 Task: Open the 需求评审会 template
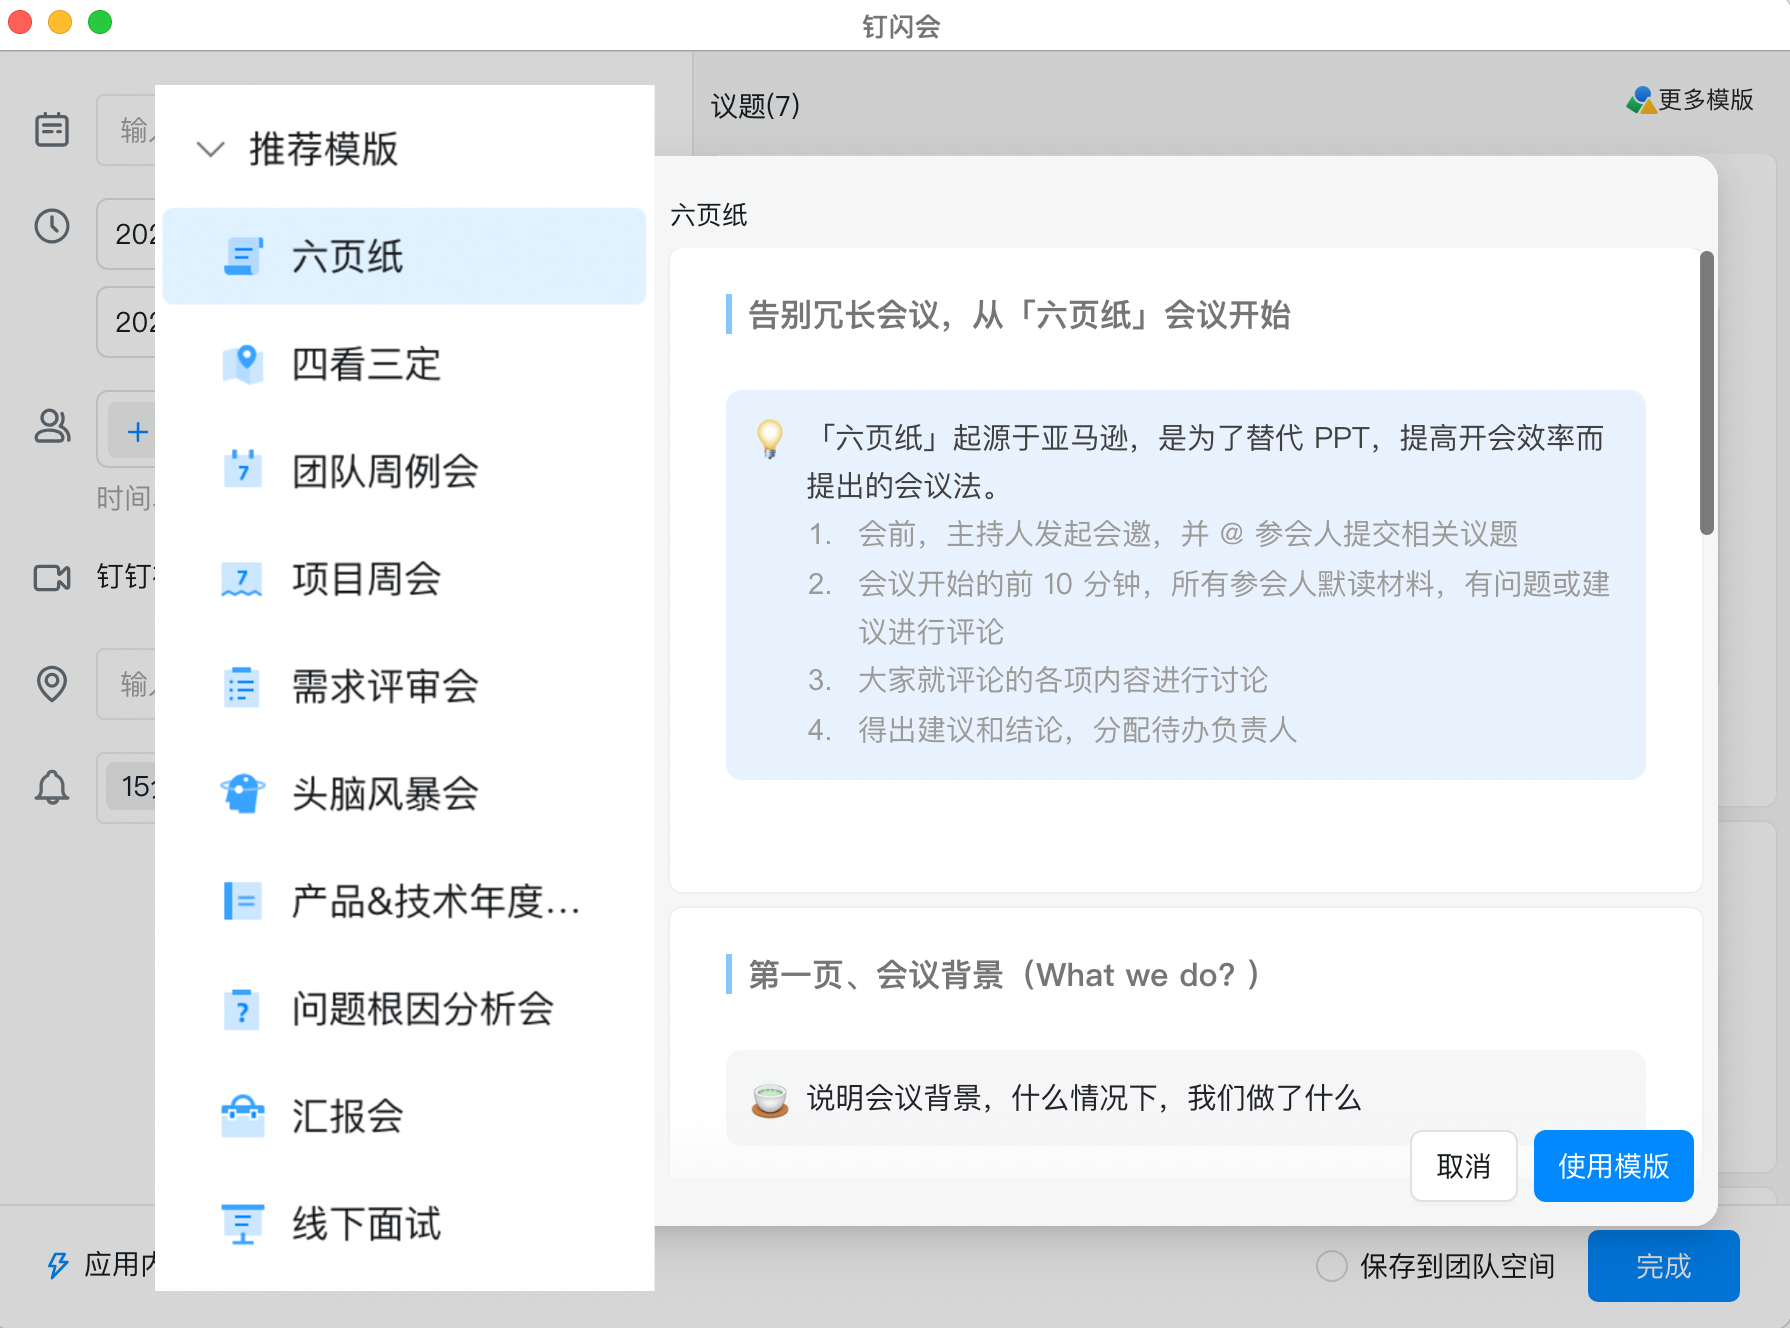point(404,686)
